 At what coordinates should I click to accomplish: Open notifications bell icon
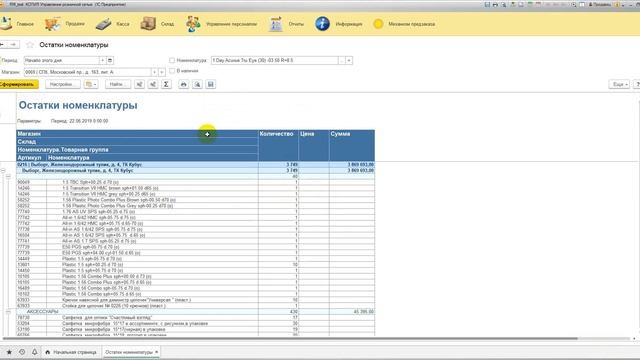click(x=35, y=352)
